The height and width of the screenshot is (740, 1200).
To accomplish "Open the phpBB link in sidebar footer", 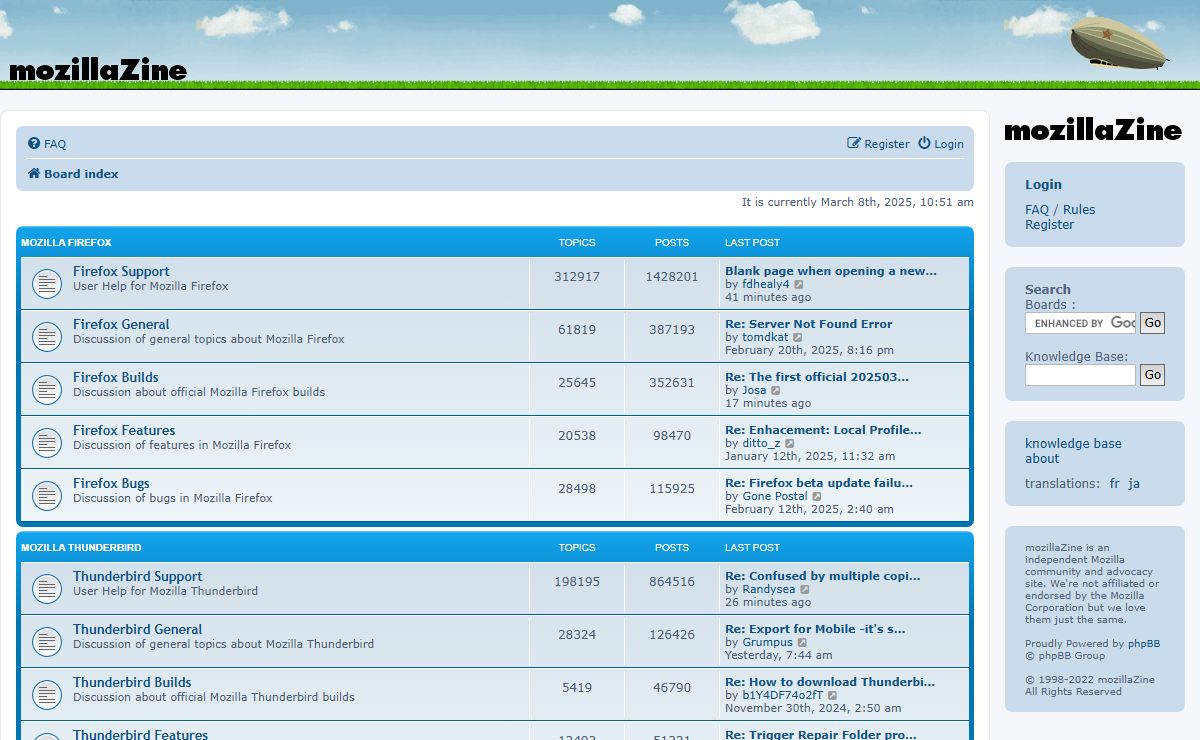I will tap(1144, 644).
